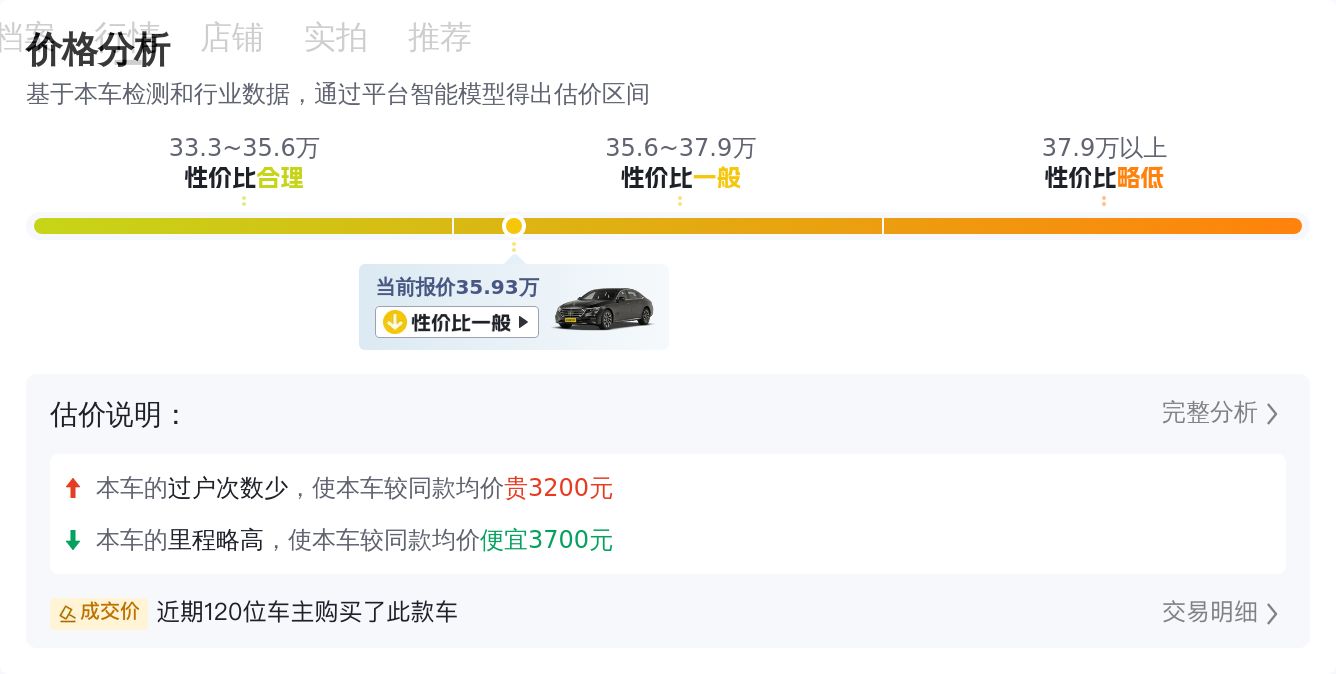Click the chevron arrow next to 交易明细
Image resolution: width=1336 pixels, height=674 pixels.
click(x=1272, y=612)
